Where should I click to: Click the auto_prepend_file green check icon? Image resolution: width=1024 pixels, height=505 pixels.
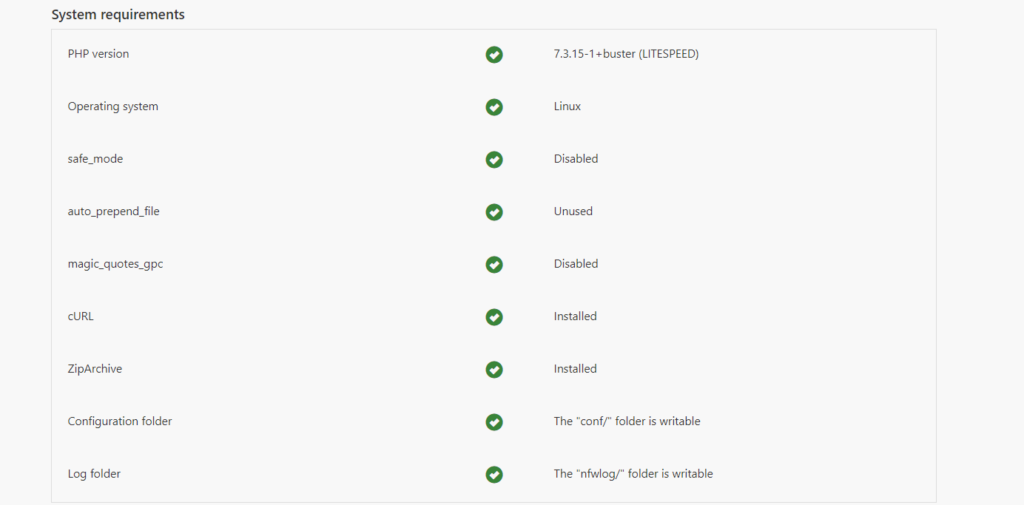click(x=494, y=212)
